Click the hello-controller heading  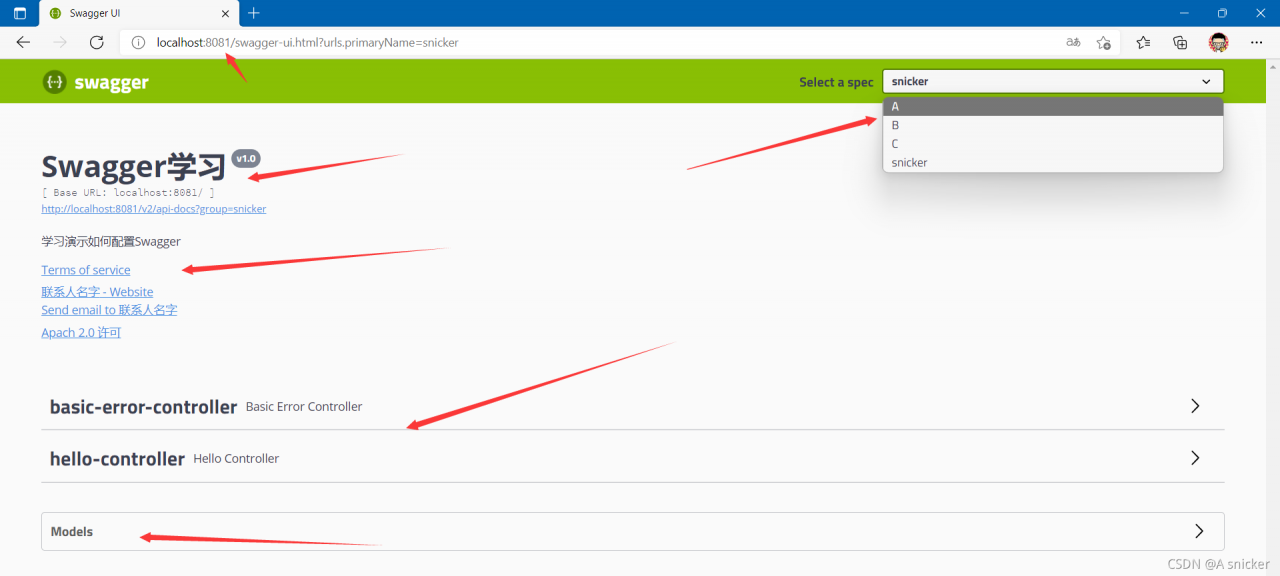[x=117, y=459]
